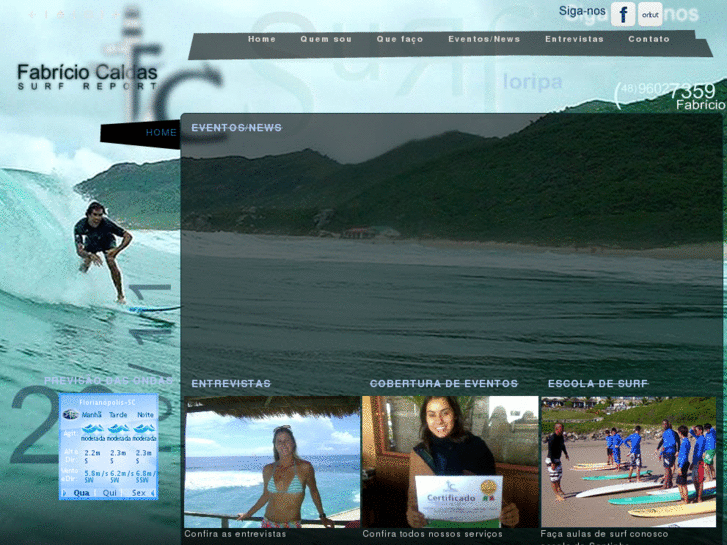Click the black HOME breadcrumb tab
Screen dimensions: 727x545
click(x=140, y=134)
